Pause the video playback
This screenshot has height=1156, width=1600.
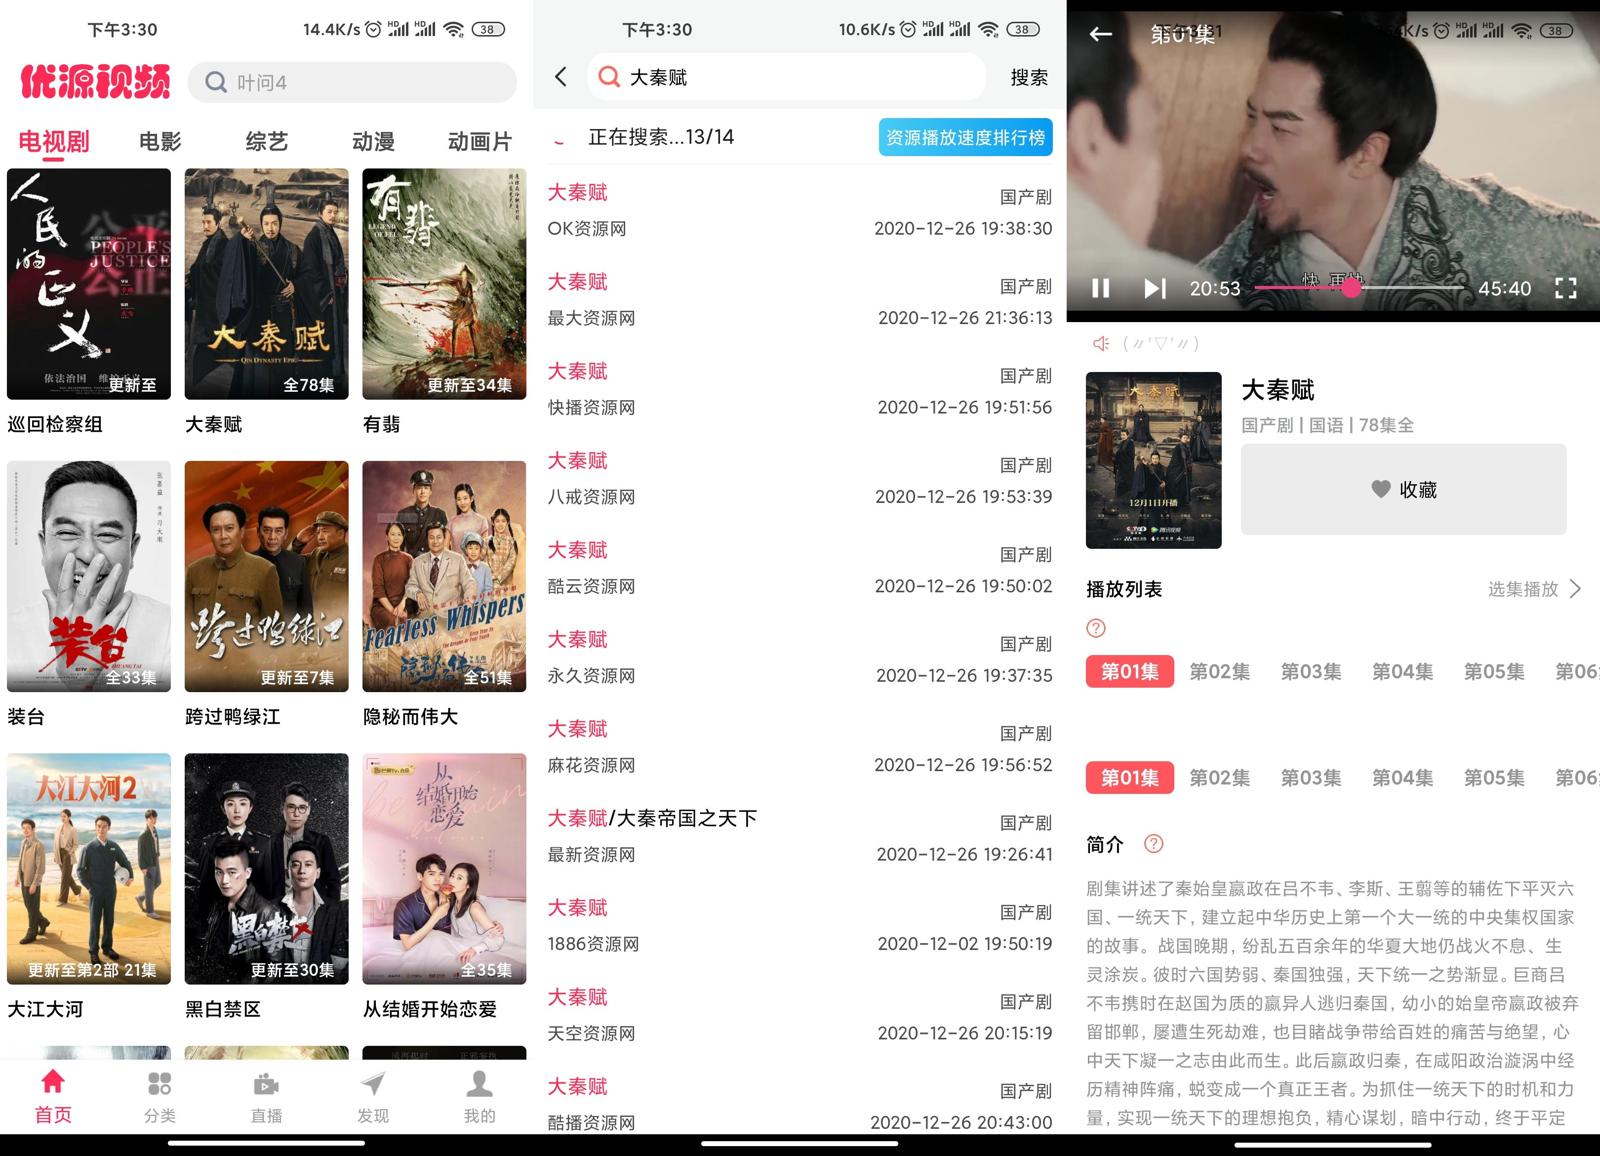(x=1100, y=288)
